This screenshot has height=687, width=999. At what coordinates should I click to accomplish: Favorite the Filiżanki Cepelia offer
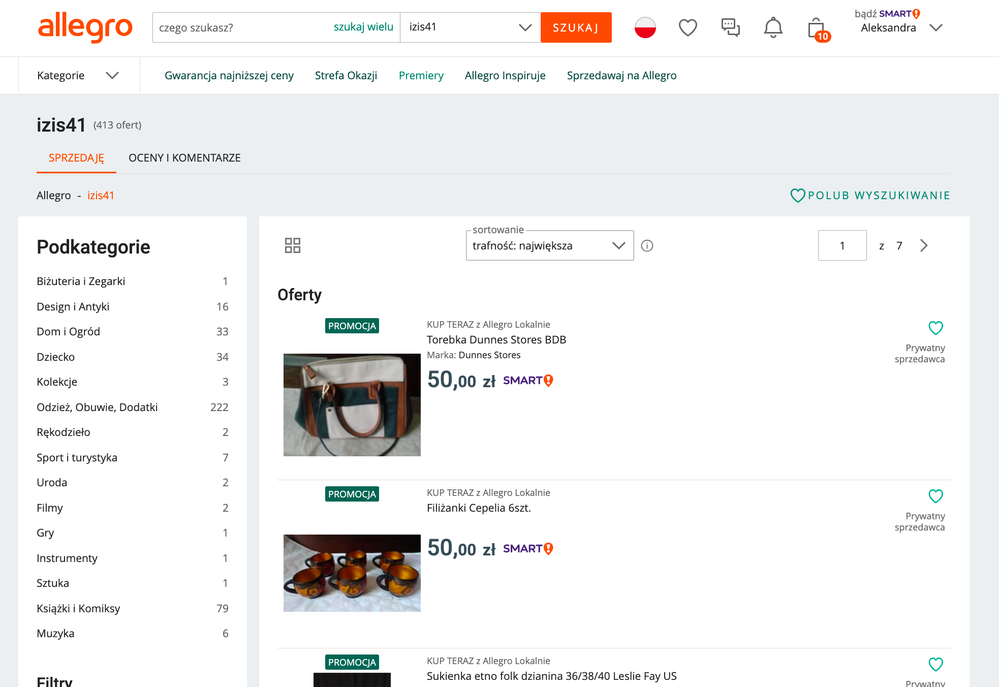pyautogui.click(x=935, y=496)
